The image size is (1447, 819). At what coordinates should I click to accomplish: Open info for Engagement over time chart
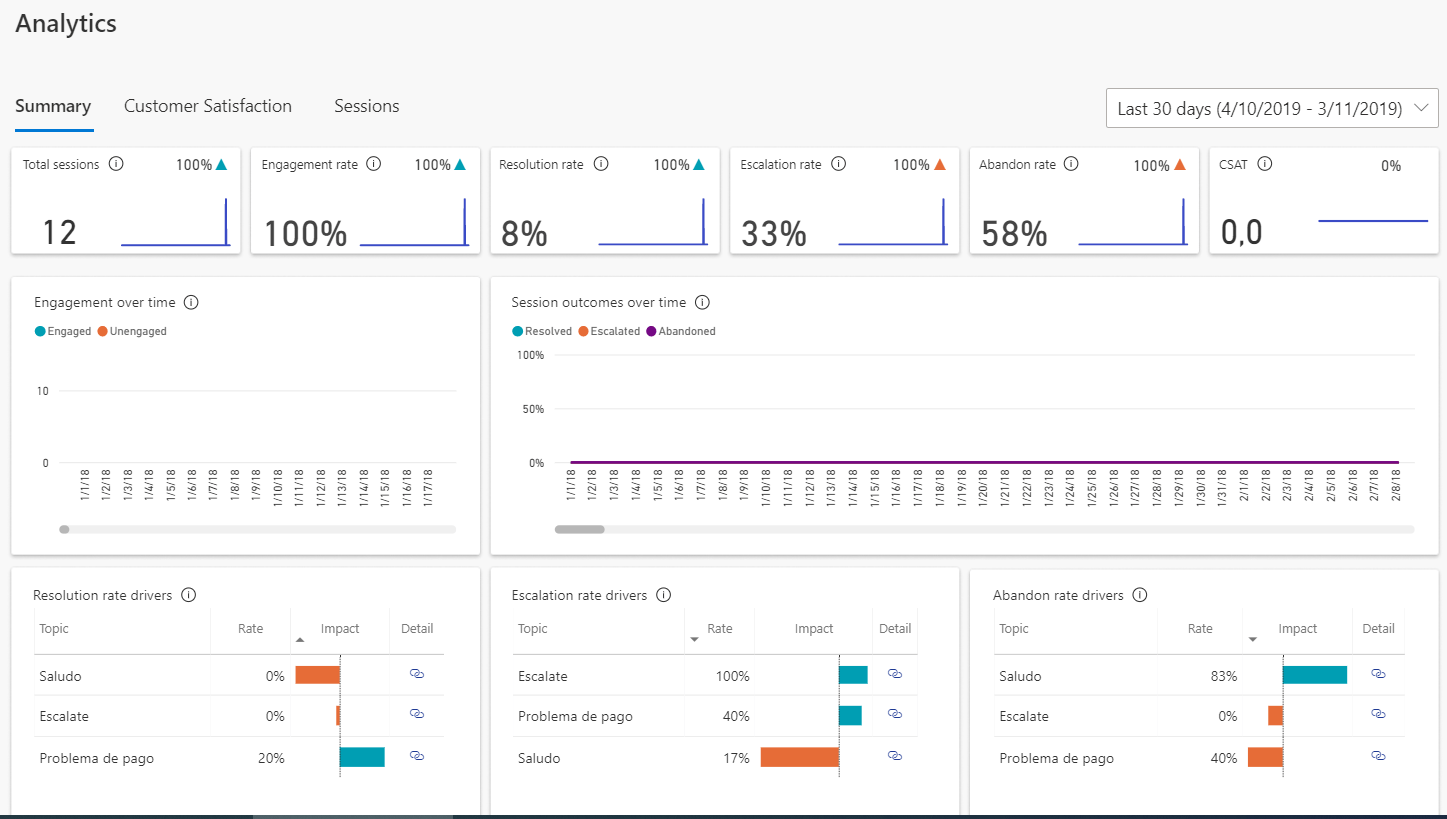pyautogui.click(x=191, y=301)
